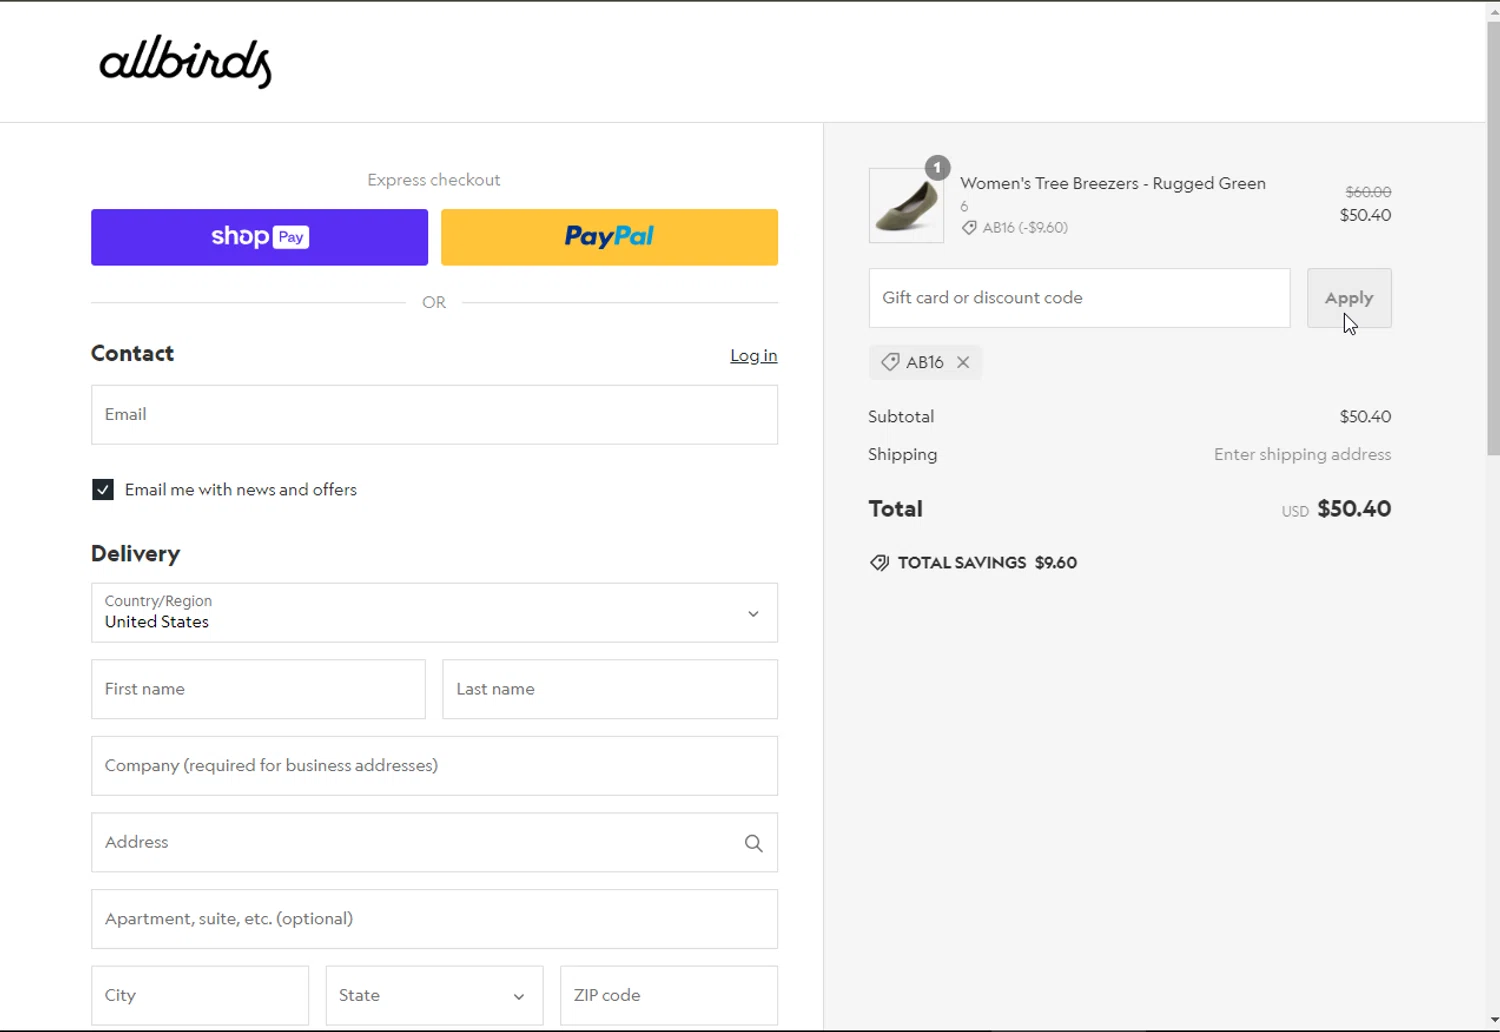Image resolution: width=1500 pixels, height=1032 pixels.
Task: Click the Tree Breezers product thumbnail
Action: 906,205
